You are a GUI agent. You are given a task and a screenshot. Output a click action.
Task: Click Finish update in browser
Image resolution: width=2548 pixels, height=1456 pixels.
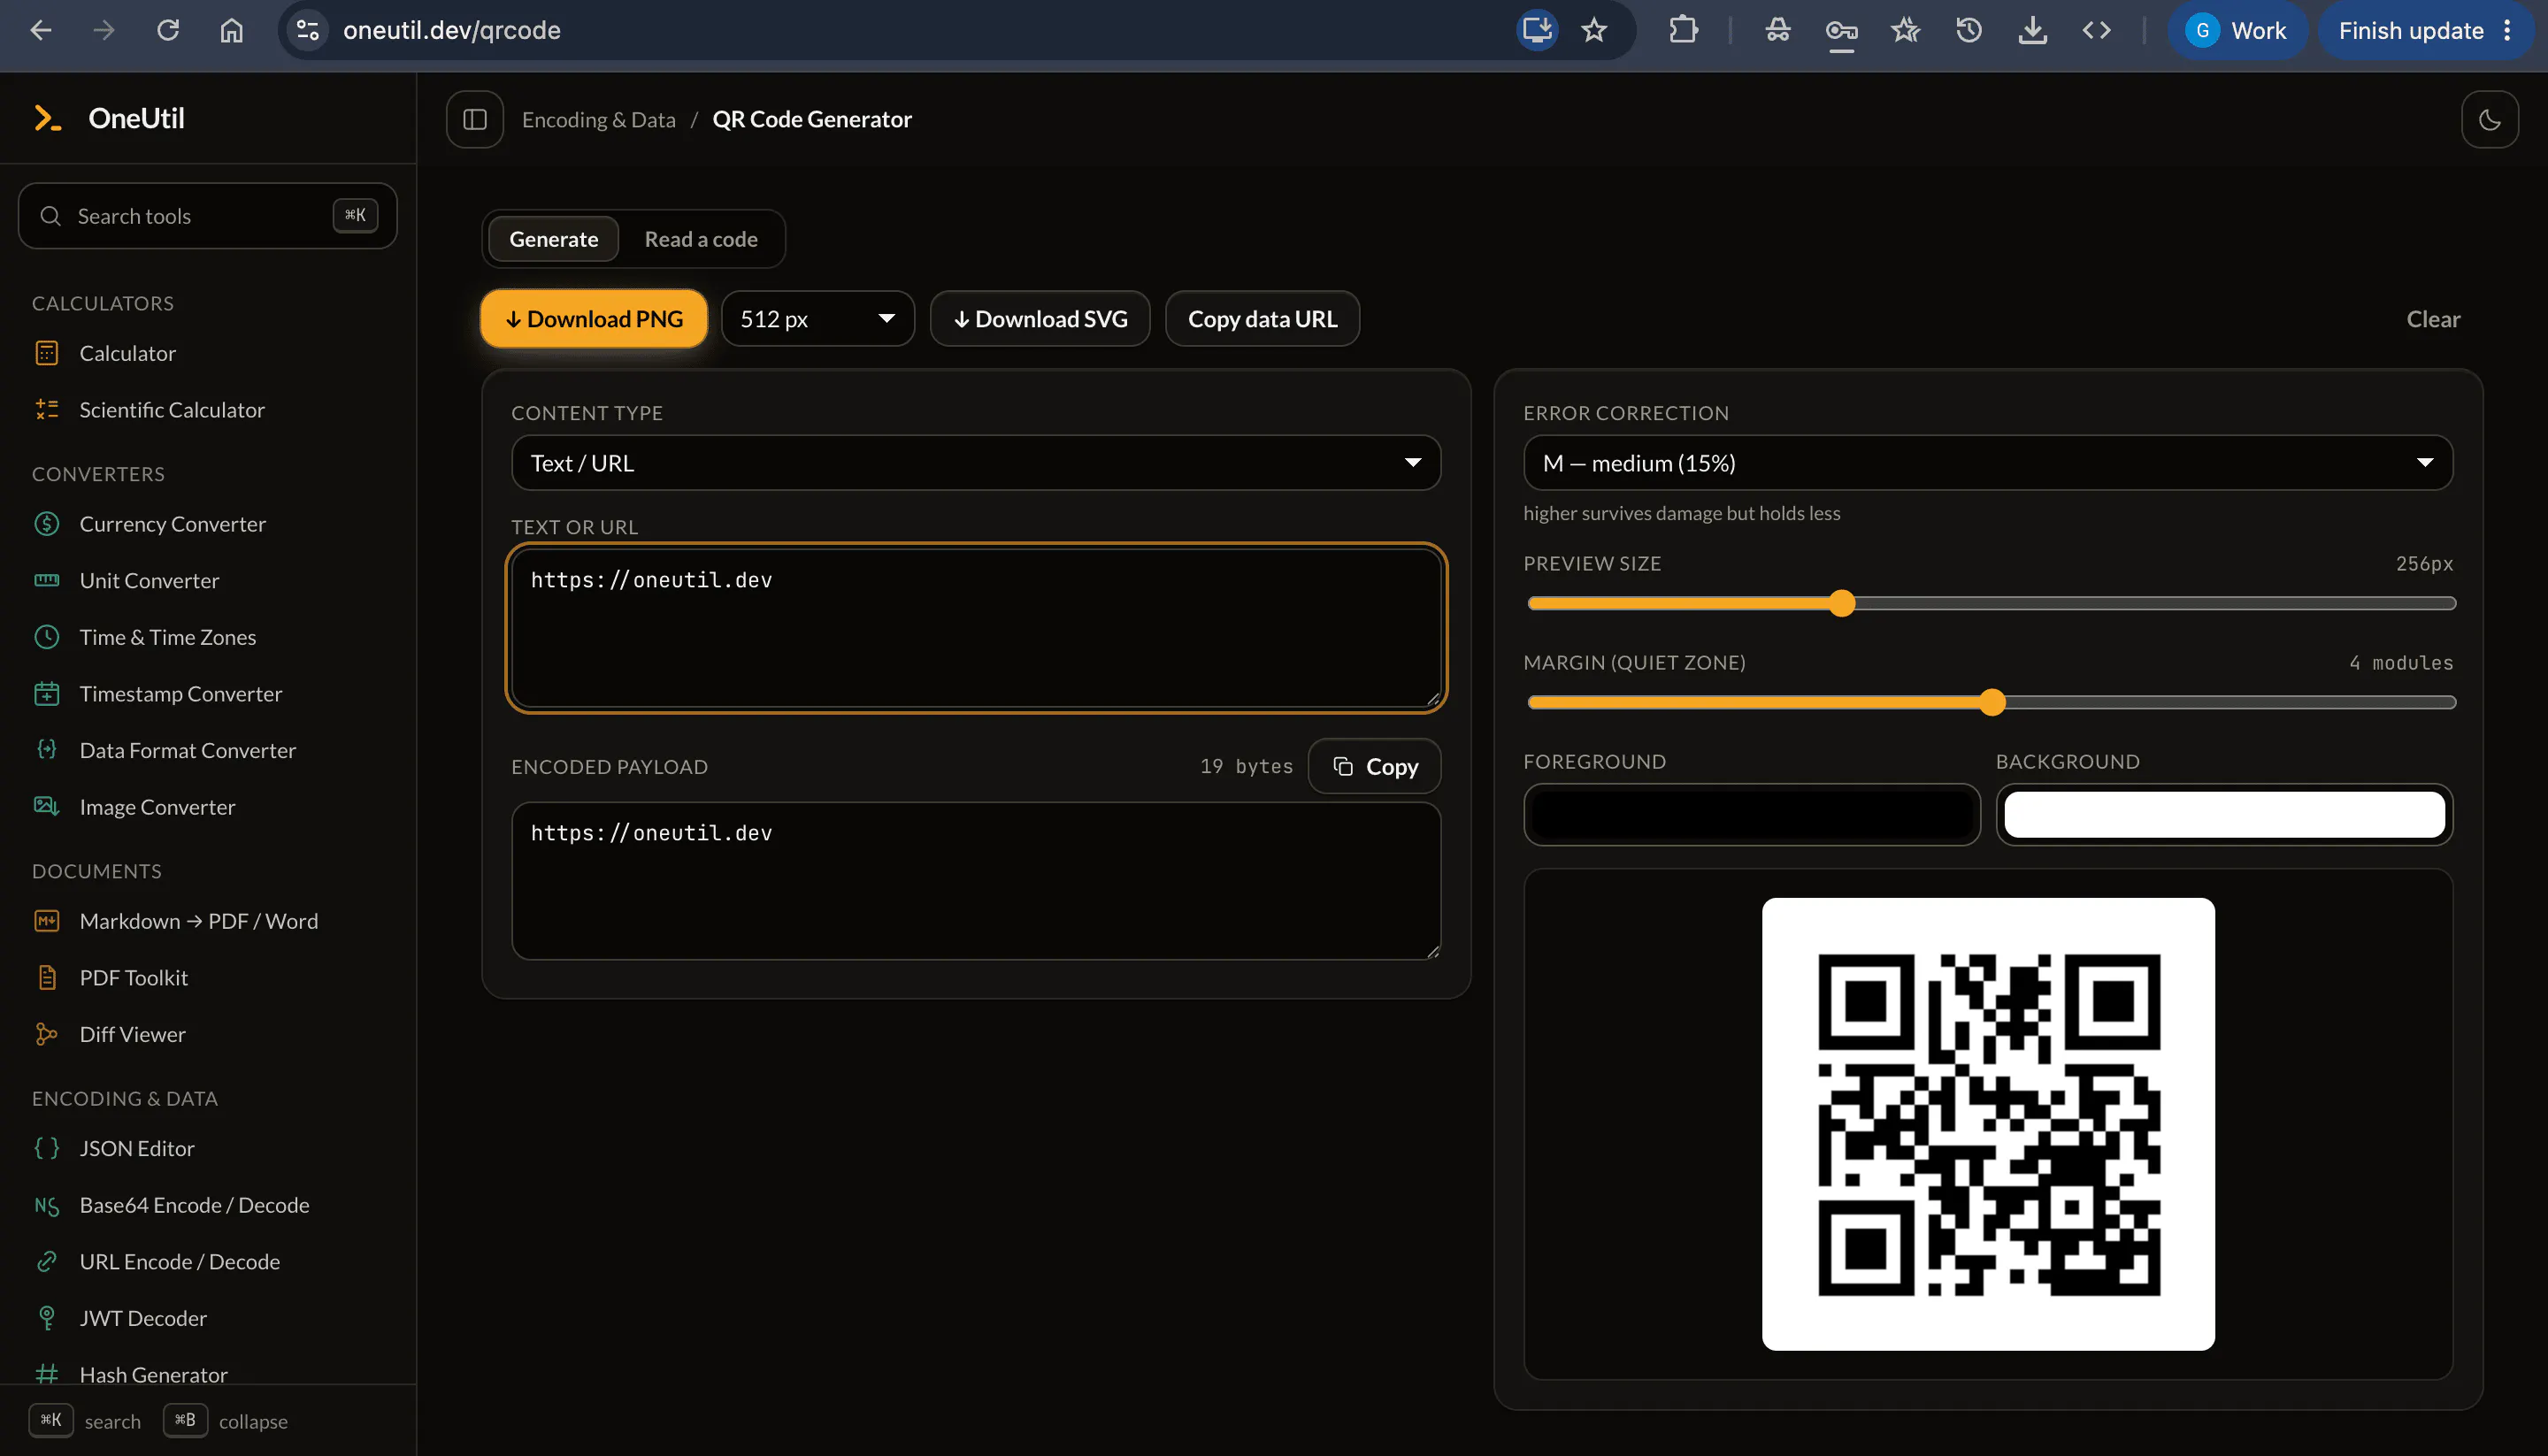[x=2427, y=30]
